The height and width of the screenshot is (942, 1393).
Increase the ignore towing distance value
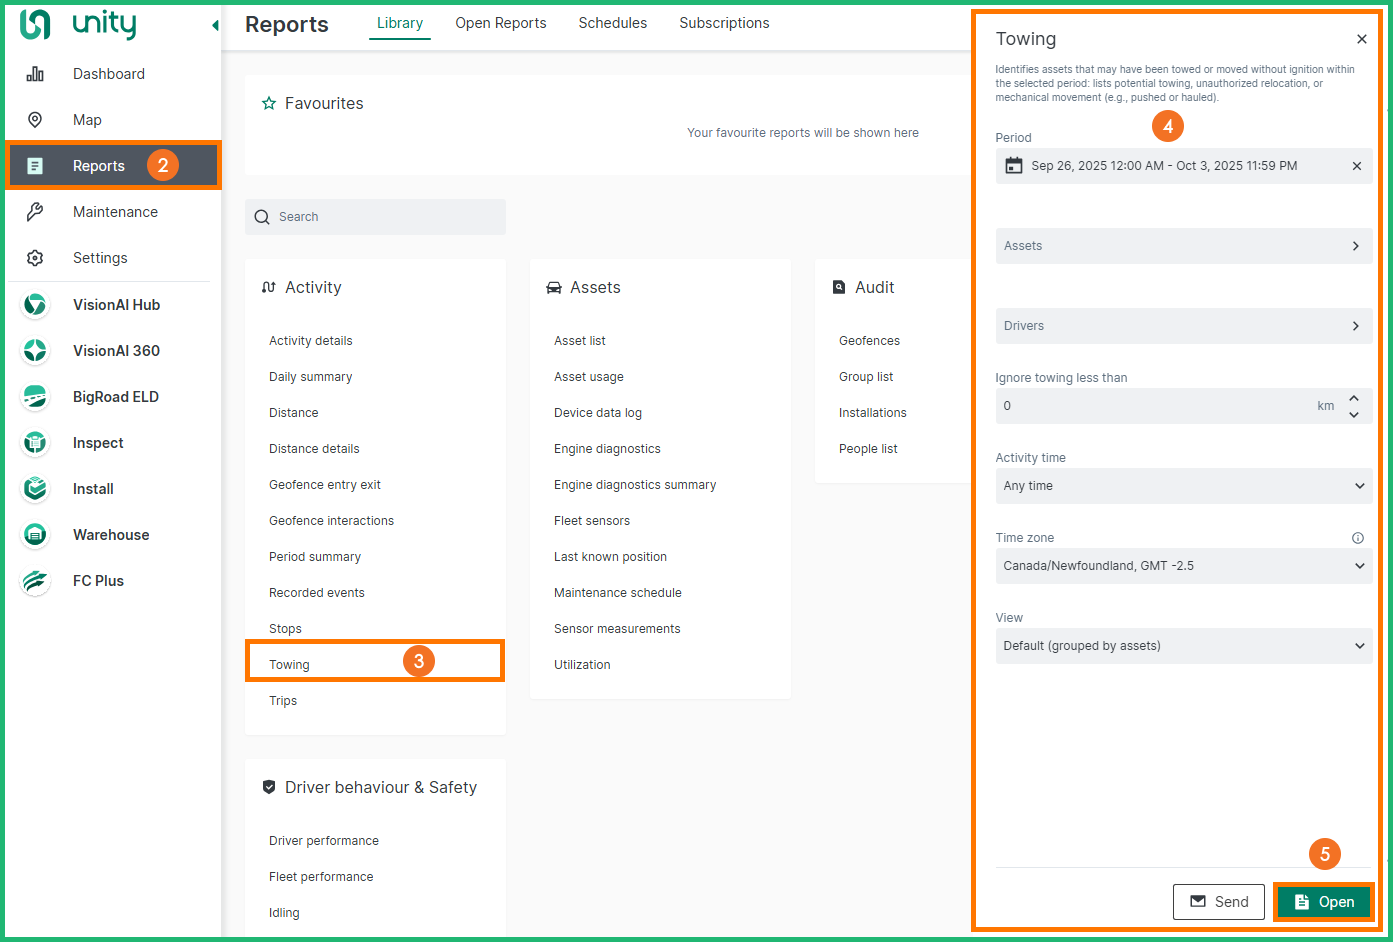[1354, 398]
